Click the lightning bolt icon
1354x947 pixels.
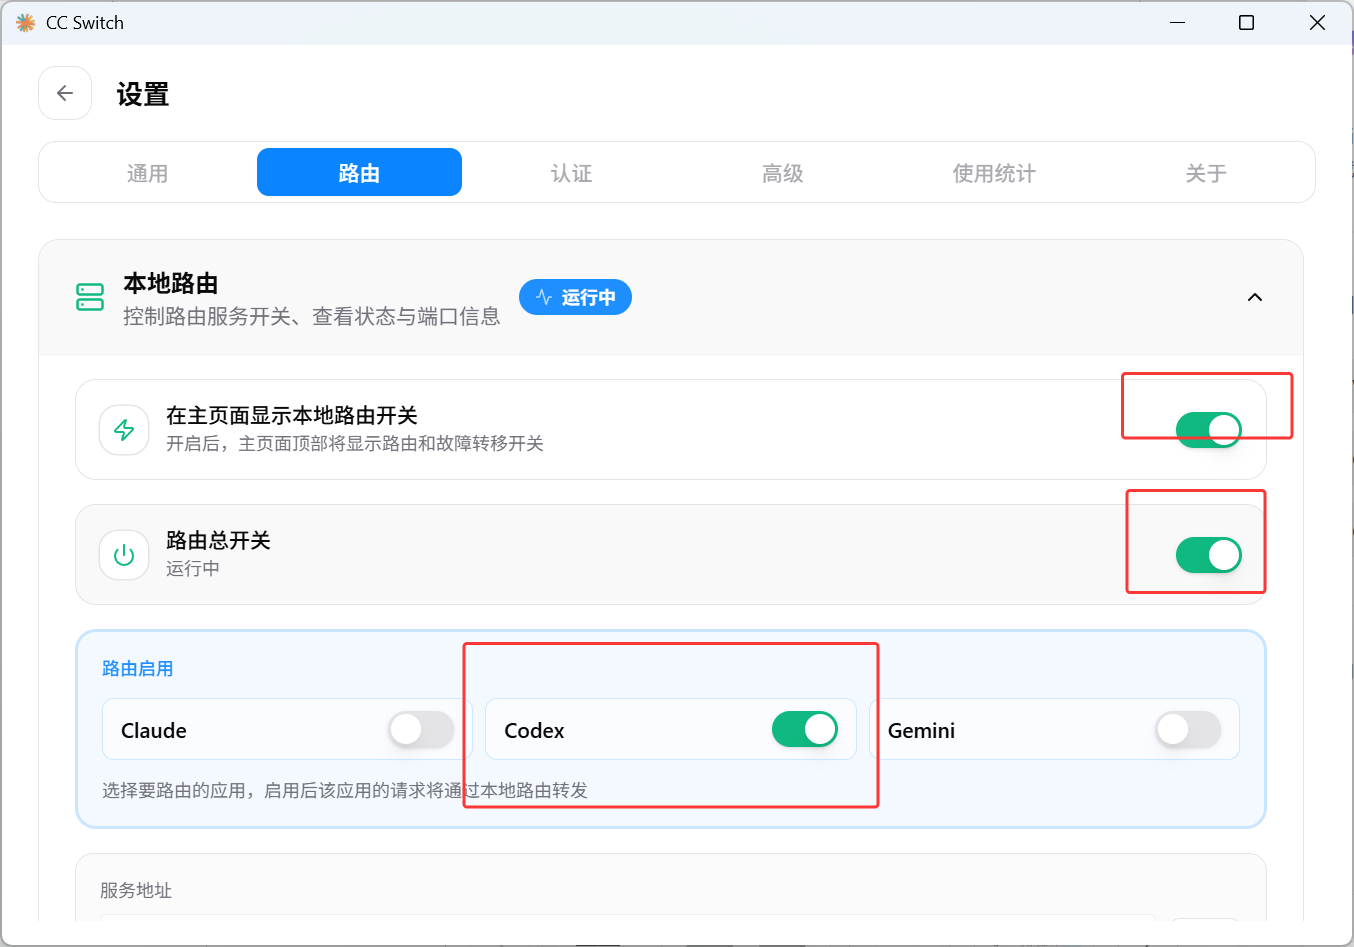(124, 430)
